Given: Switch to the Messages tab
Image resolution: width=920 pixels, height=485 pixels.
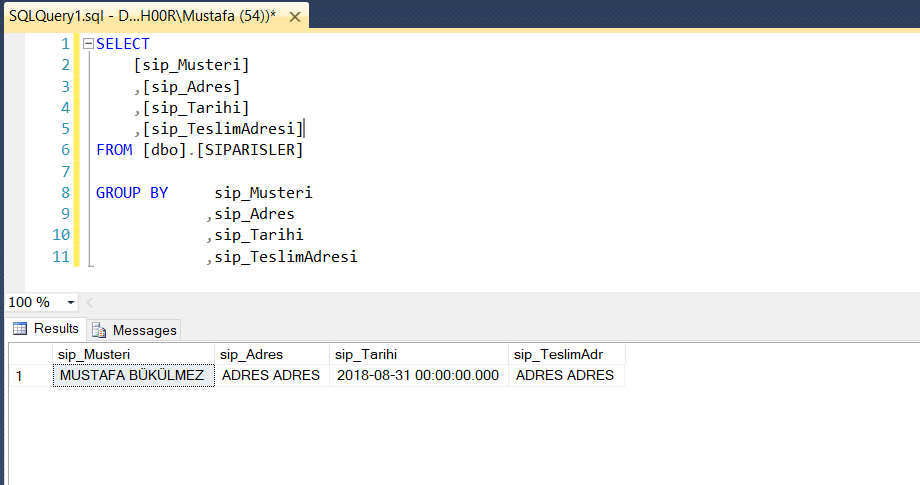Looking at the screenshot, I should tap(134, 330).
